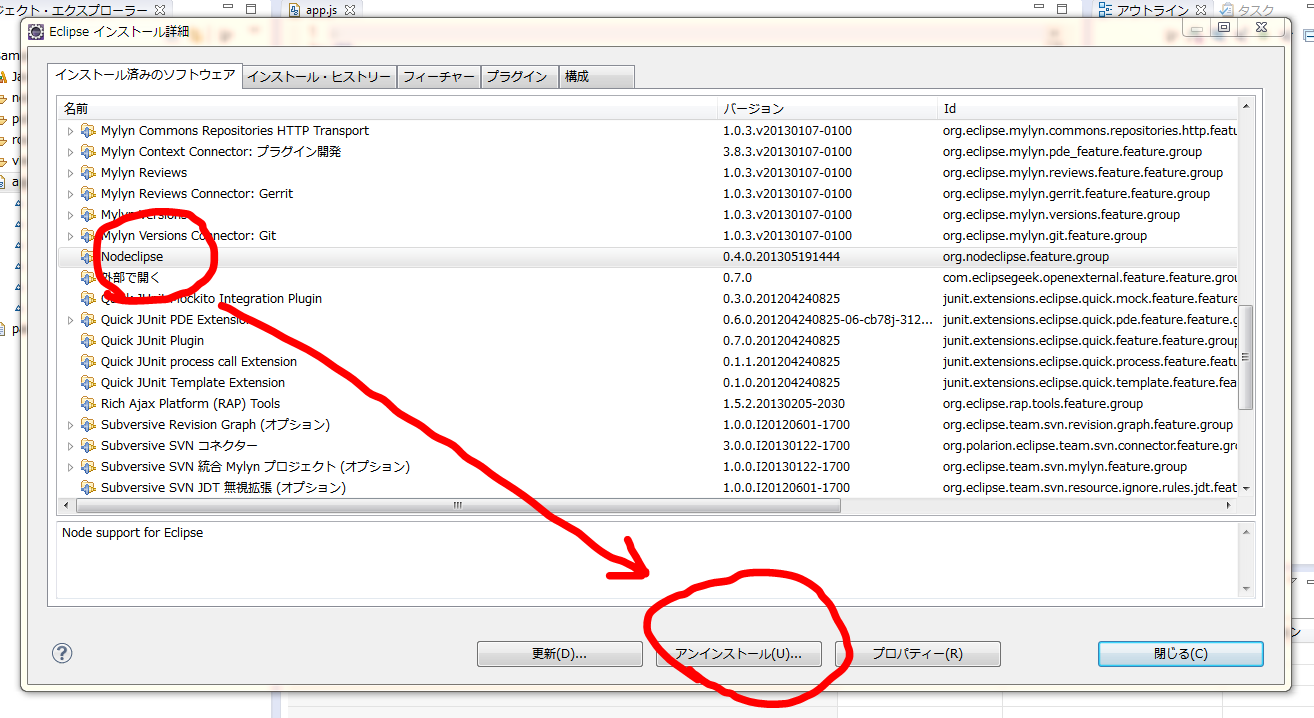The width and height of the screenshot is (1314, 718).
Task: Select Subversive SVN JDT 無視拡張 (オプション) row
Action: point(648,488)
